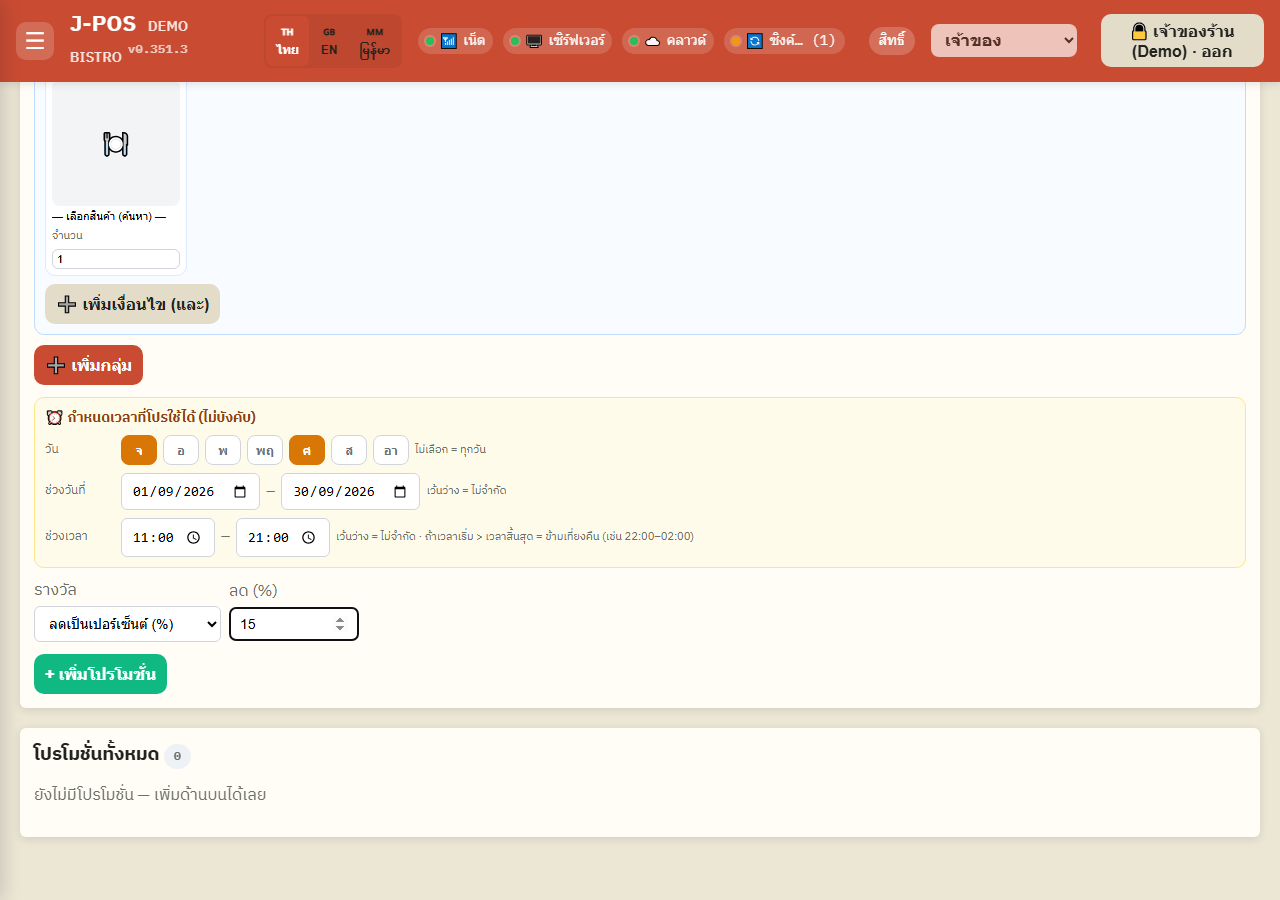Click the server (เซิร์ฟเวอร์) status indicator
Image resolution: width=1280 pixels, height=900 pixels.
[x=557, y=41]
